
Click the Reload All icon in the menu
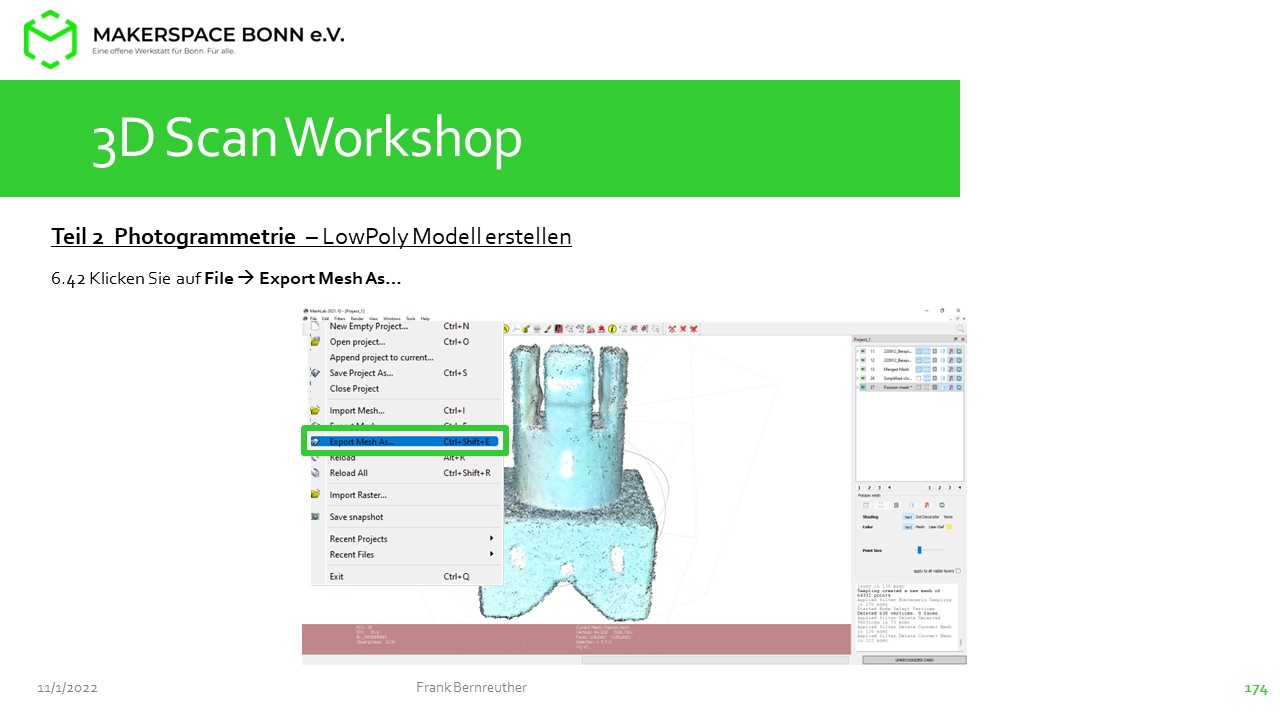[x=315, y=473]
